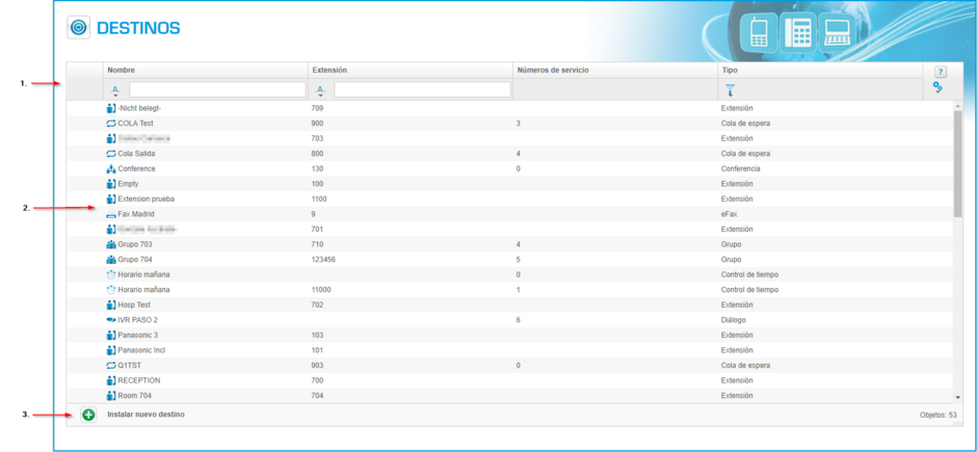Click the queue icon of COLA Test

coord(111,123)
